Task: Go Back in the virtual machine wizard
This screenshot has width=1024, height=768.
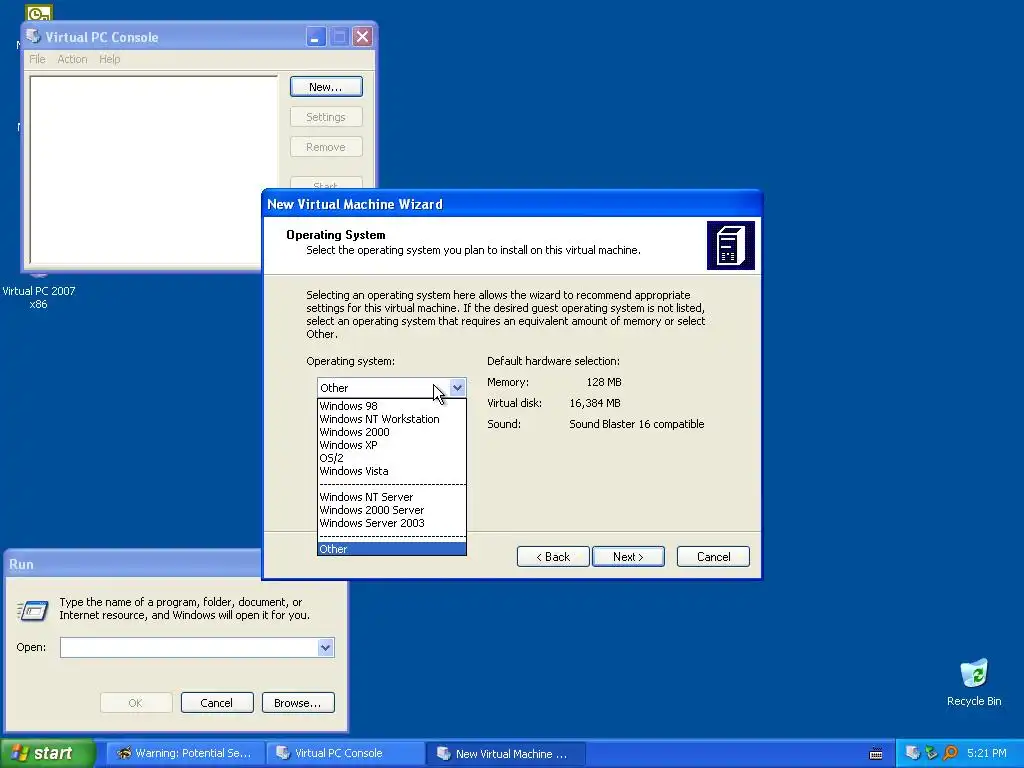Action: click(553, 557)
